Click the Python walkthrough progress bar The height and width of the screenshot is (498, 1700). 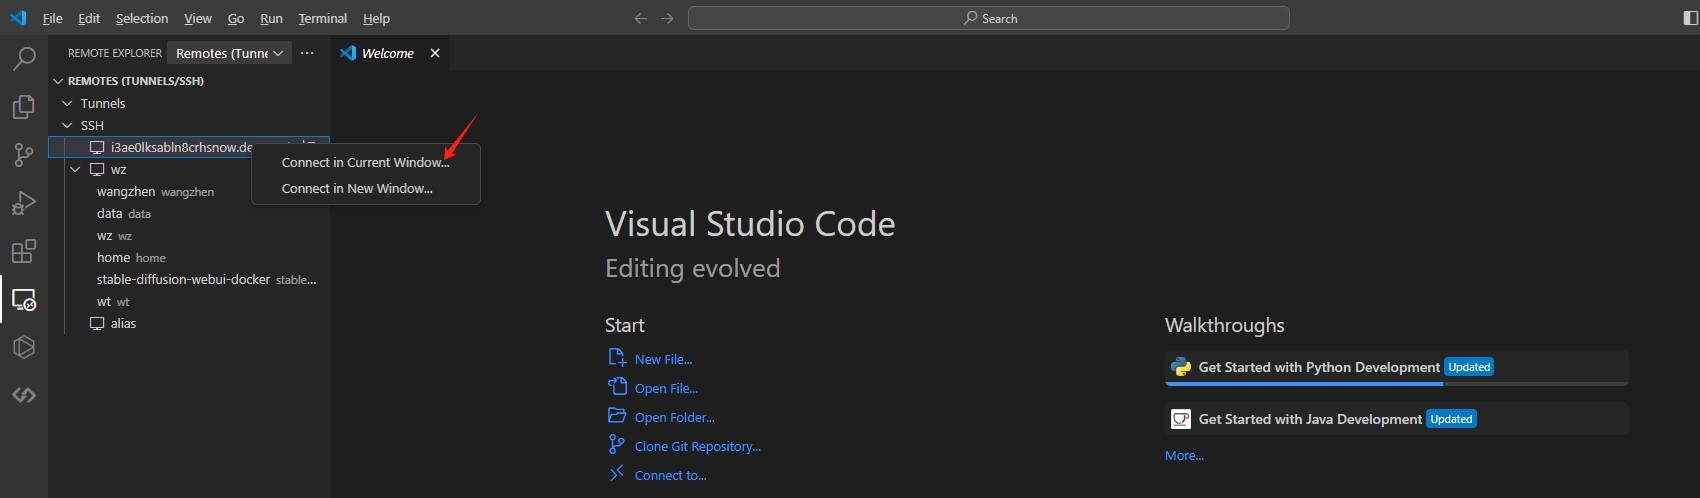1397,383
